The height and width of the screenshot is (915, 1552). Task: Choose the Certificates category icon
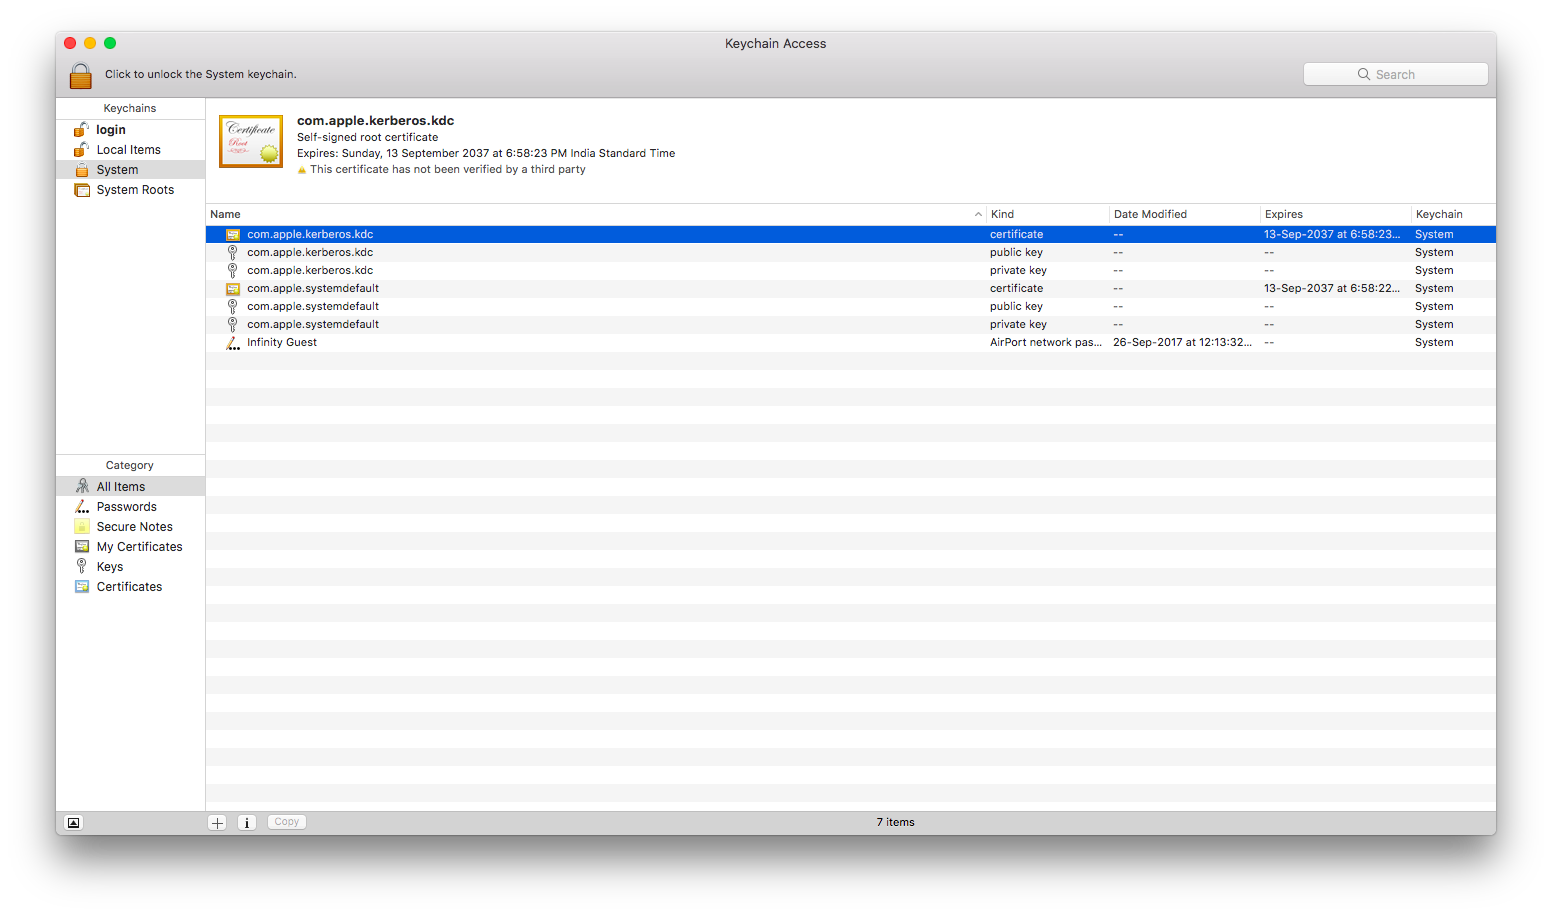82,587
